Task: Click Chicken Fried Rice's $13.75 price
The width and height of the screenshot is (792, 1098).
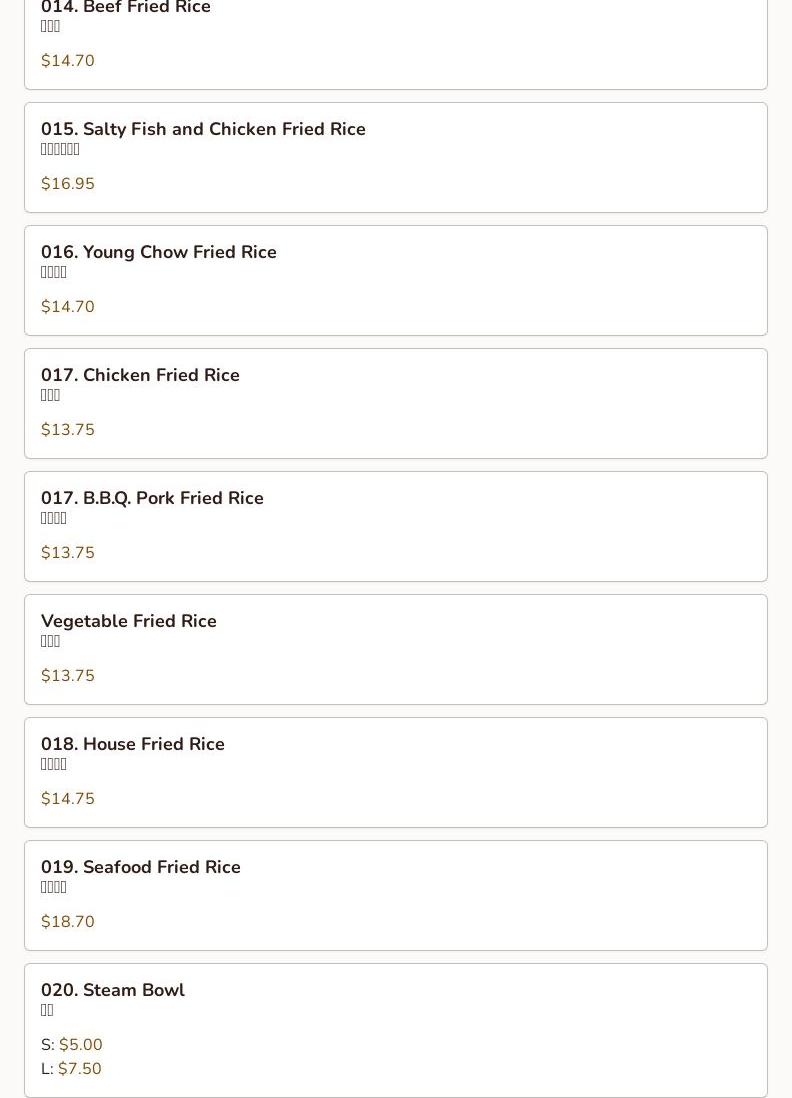Action: tap(68, 430)
